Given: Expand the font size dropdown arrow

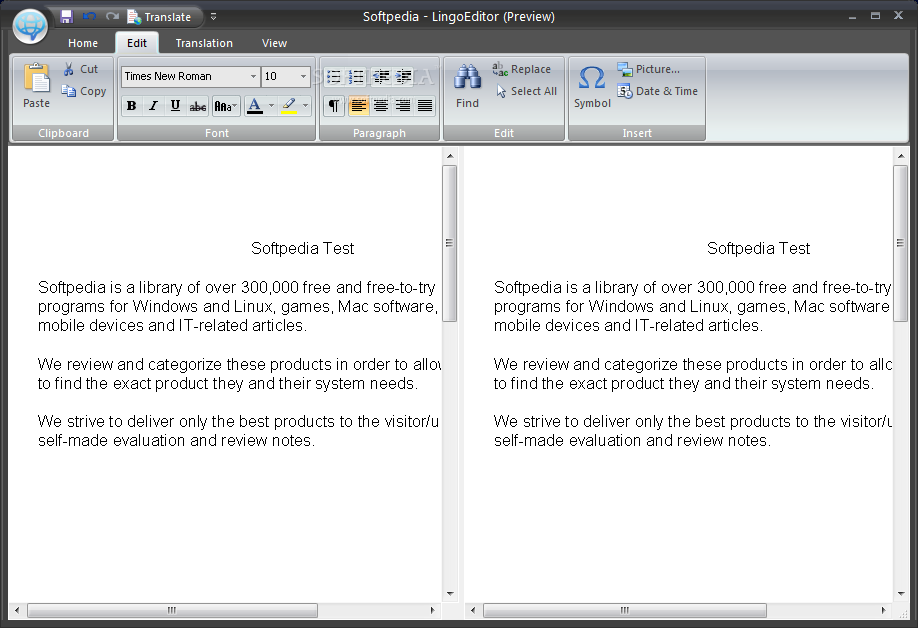Looking at the screenshot, I should tap(303, 76).
